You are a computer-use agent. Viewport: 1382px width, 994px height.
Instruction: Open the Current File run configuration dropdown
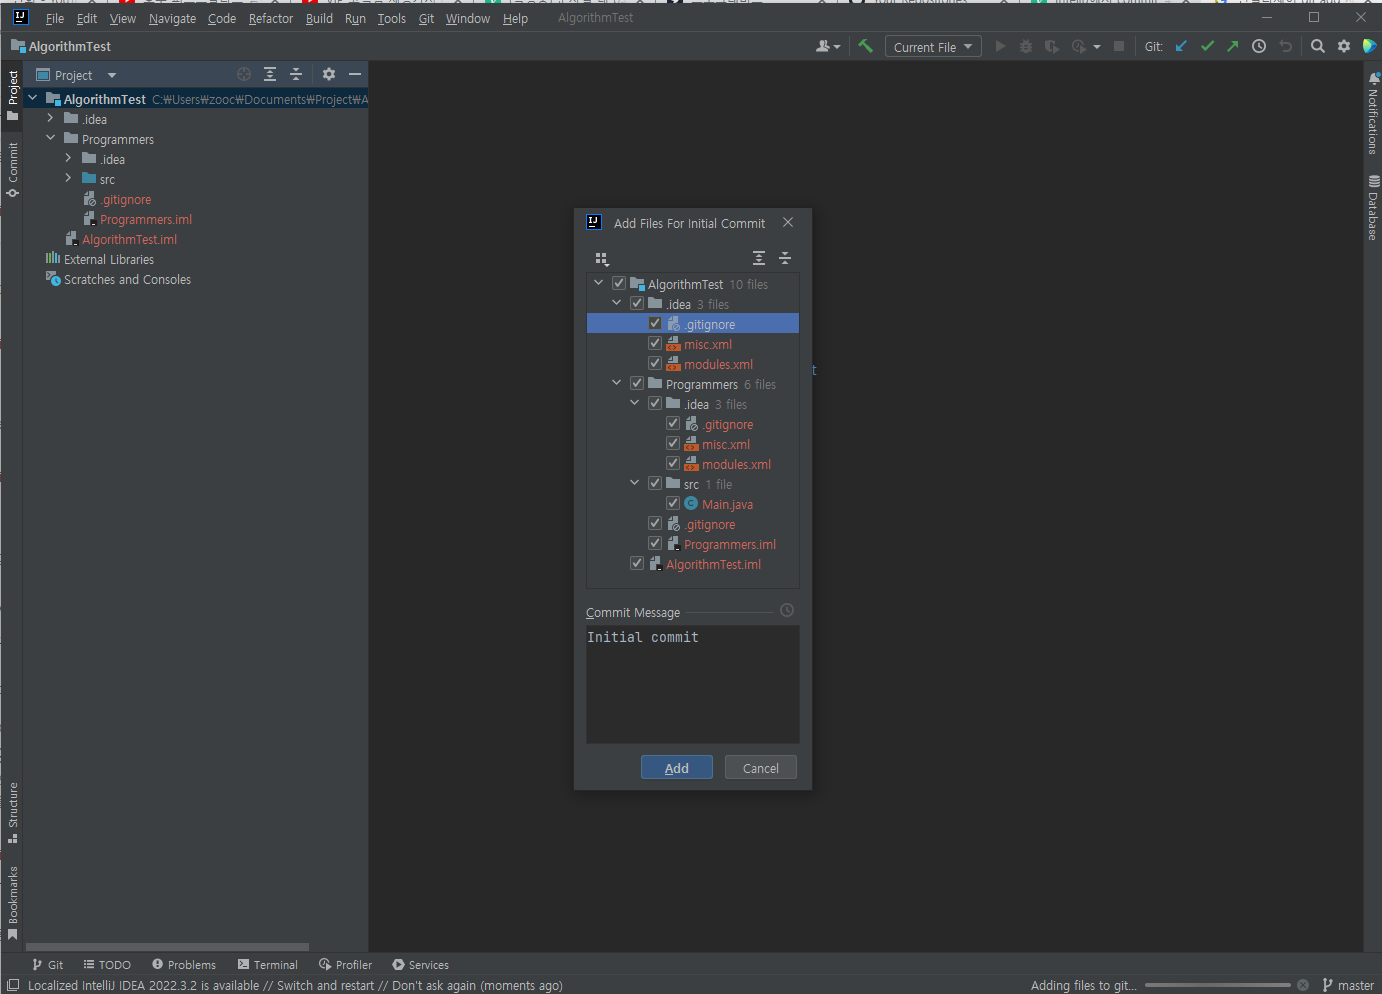pos(933,47)
